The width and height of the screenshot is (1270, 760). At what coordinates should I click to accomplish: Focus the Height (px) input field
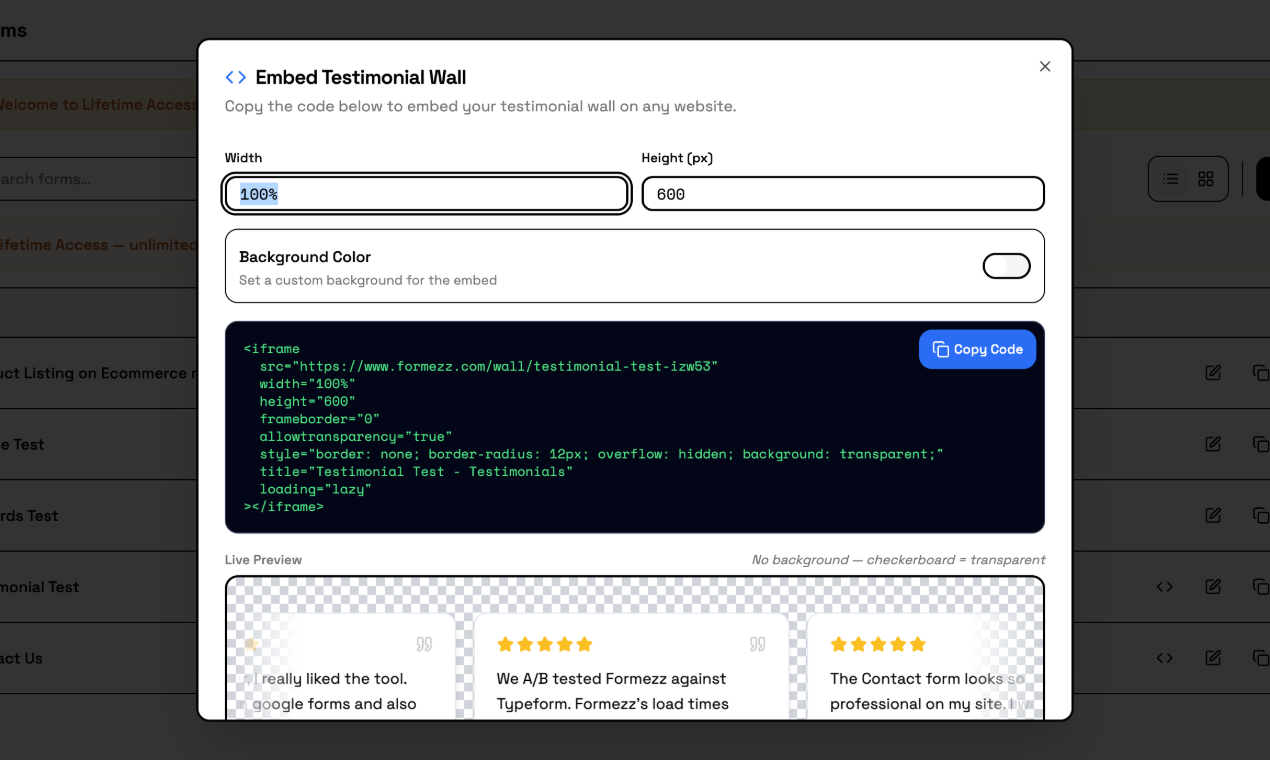tap(842, 193)
